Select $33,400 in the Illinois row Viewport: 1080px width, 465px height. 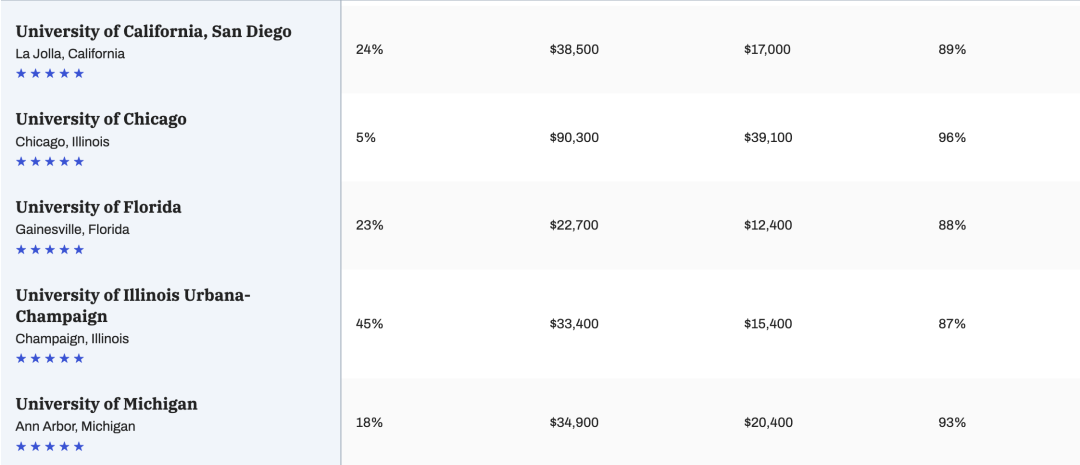point(574,324)
